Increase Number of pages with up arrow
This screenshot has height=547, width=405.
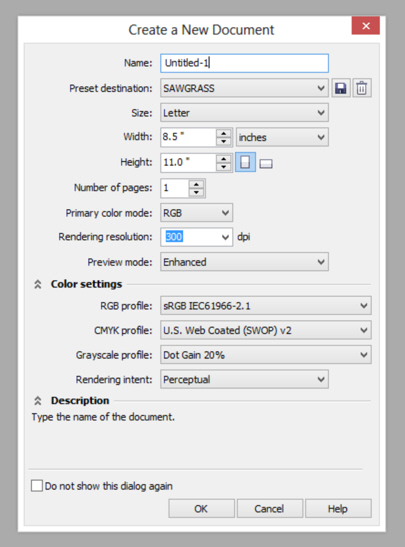[x=196, y=184]
